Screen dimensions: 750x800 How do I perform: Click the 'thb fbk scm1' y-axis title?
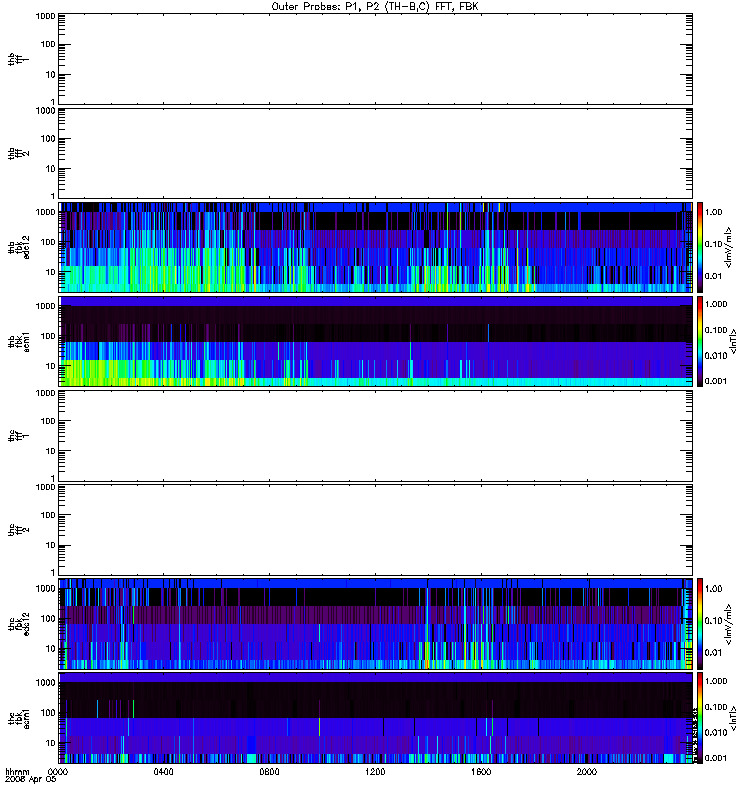click(18, 341)
